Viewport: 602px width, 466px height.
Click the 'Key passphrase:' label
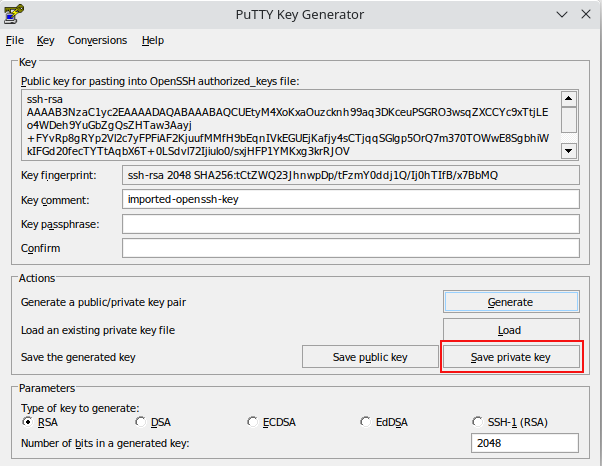tap(60, 224)
